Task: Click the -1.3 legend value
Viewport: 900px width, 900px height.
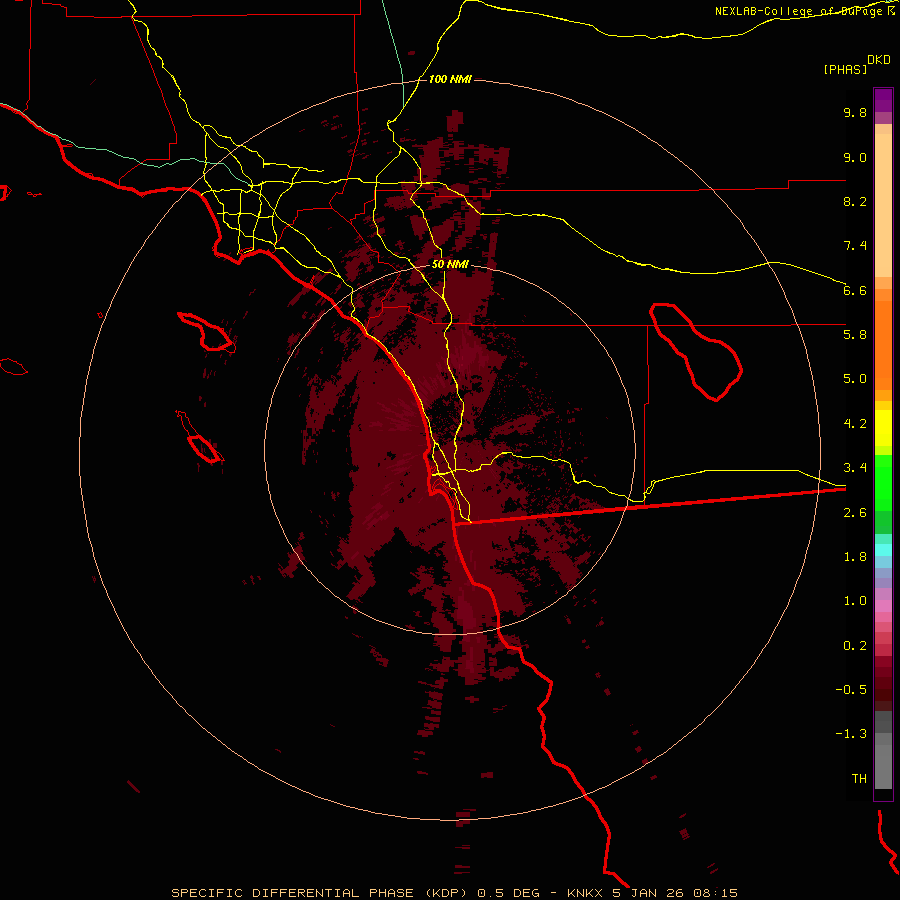Action: coord(851,734)
